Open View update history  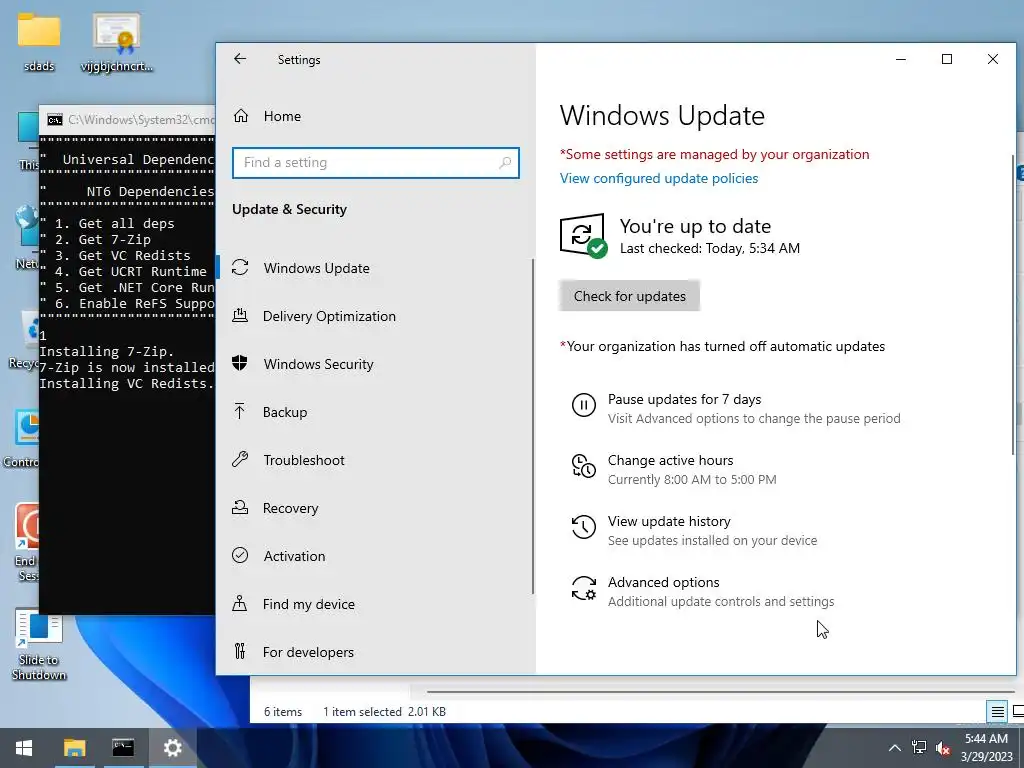pos(669,521)
